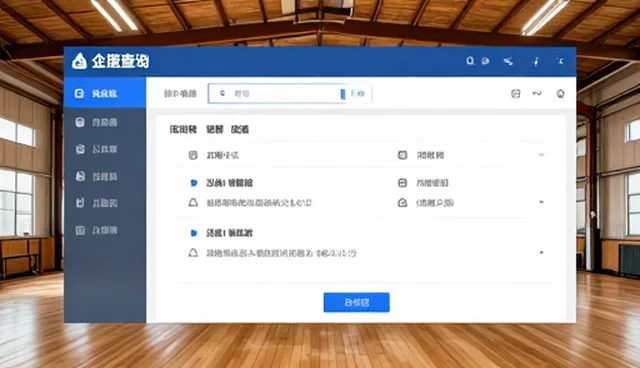Switch to the third tab above the list
Image resolution: width=640 pixels, height=368 pixels.
pyautogui.click(x=240, y=130)
